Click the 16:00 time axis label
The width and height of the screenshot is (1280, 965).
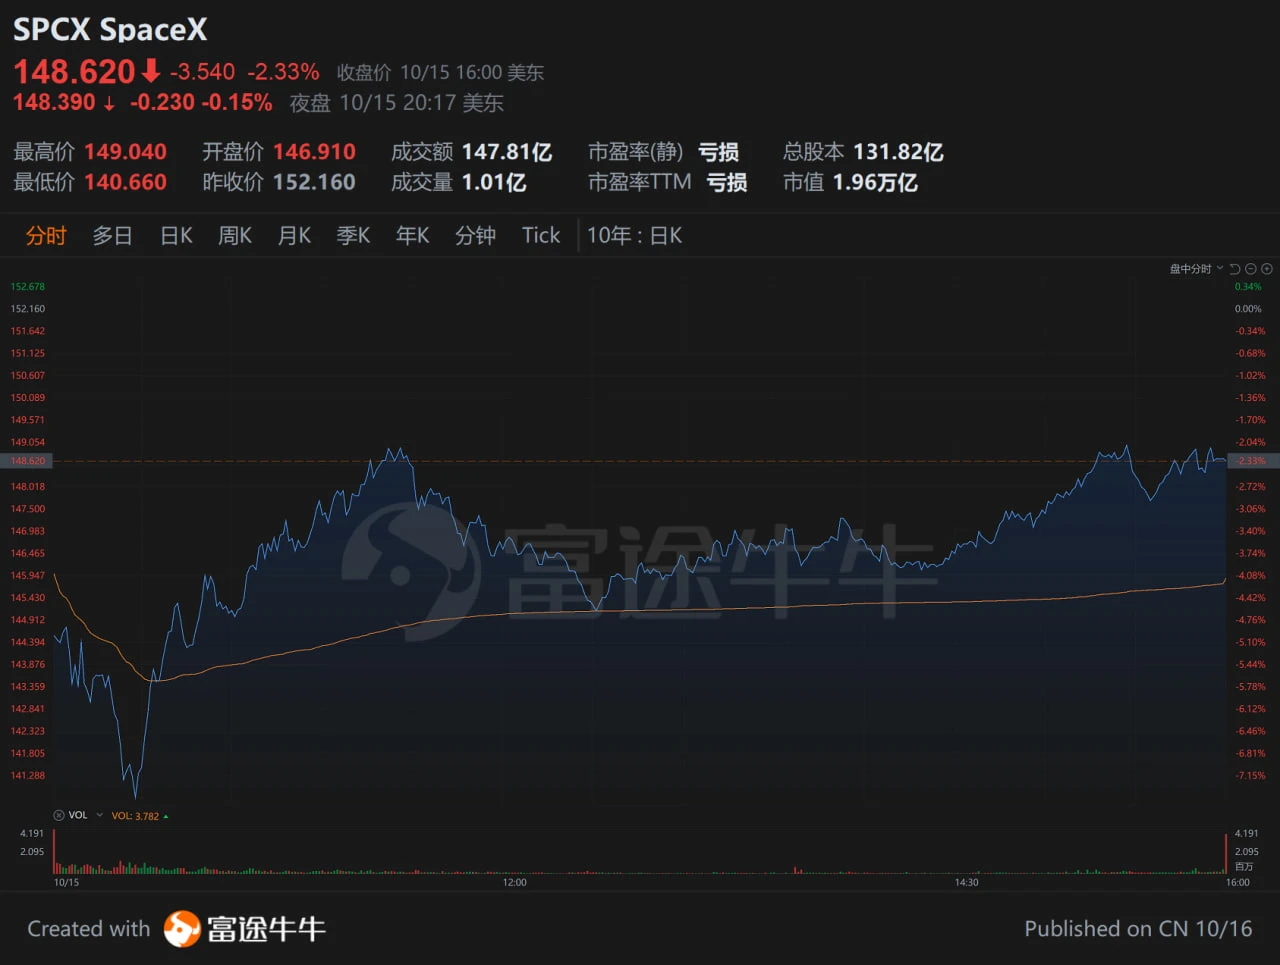[x=1237, y=882]
